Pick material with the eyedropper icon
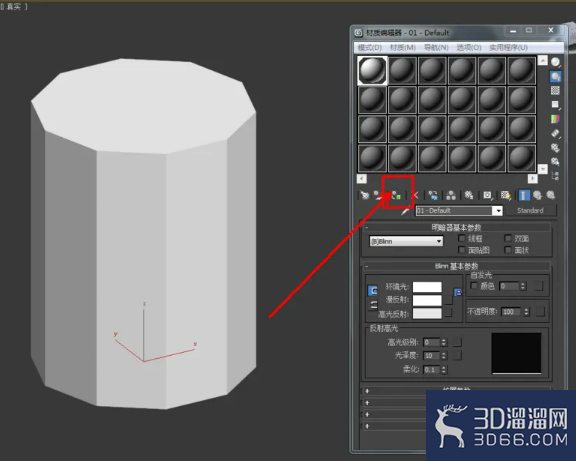The image size is (576, 461). pyautogui.click(x=405, y=211)
